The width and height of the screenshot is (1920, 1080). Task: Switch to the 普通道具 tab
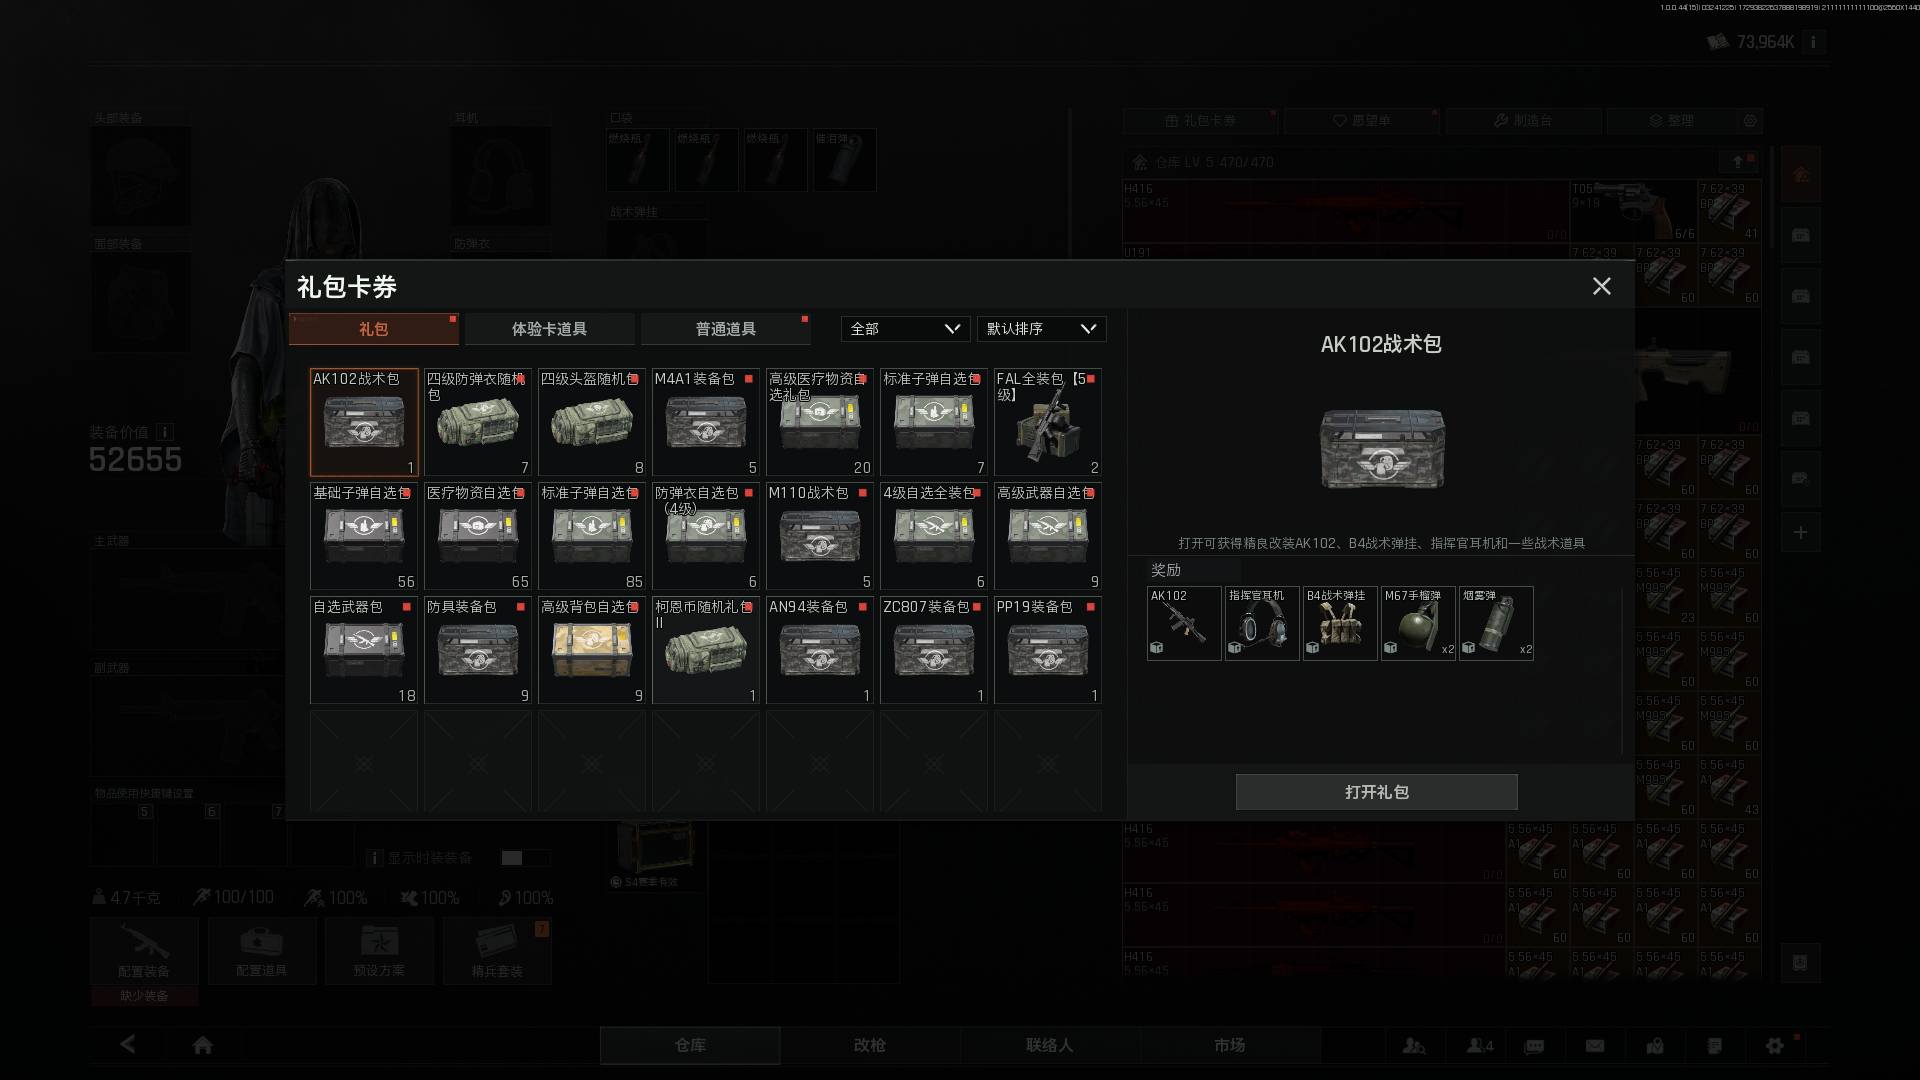[725, 329]
